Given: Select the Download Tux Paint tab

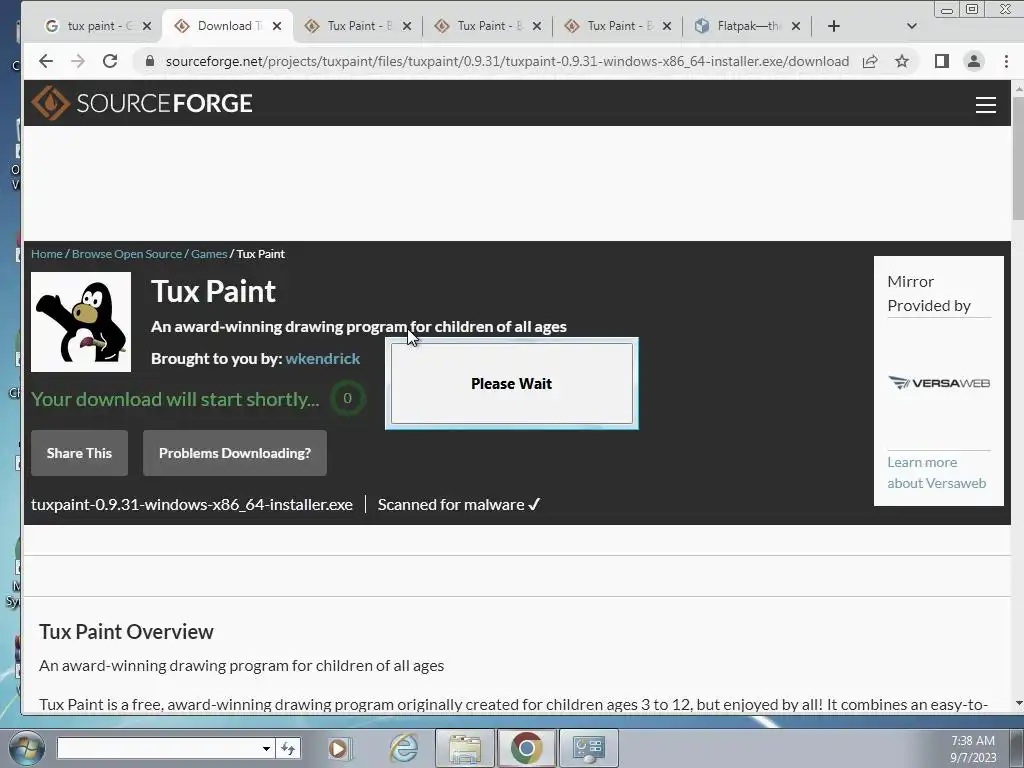Looking at the screenshot, I should (228, 26).
